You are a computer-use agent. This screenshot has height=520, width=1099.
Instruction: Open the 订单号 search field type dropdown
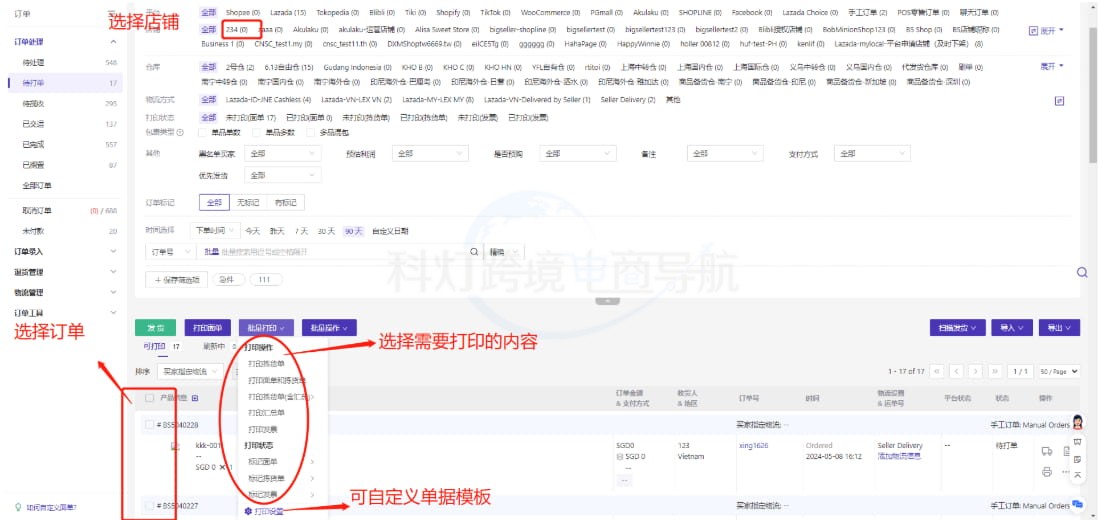[171, 252]
